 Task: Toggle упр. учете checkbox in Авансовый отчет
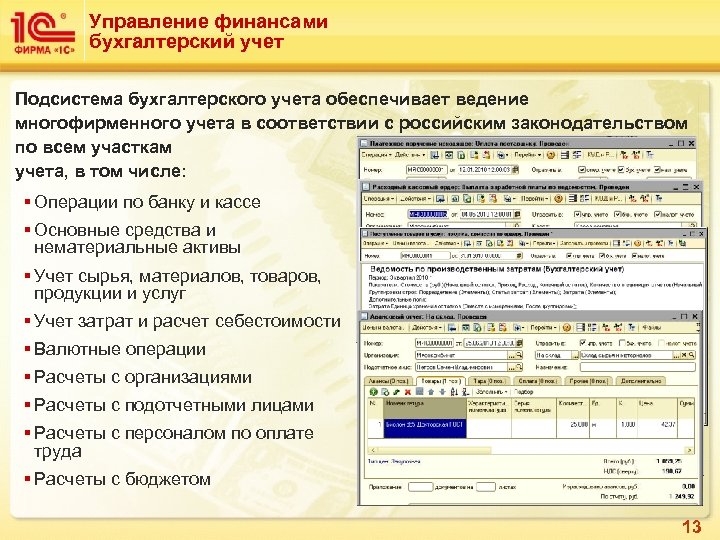(x=583, y=343)
